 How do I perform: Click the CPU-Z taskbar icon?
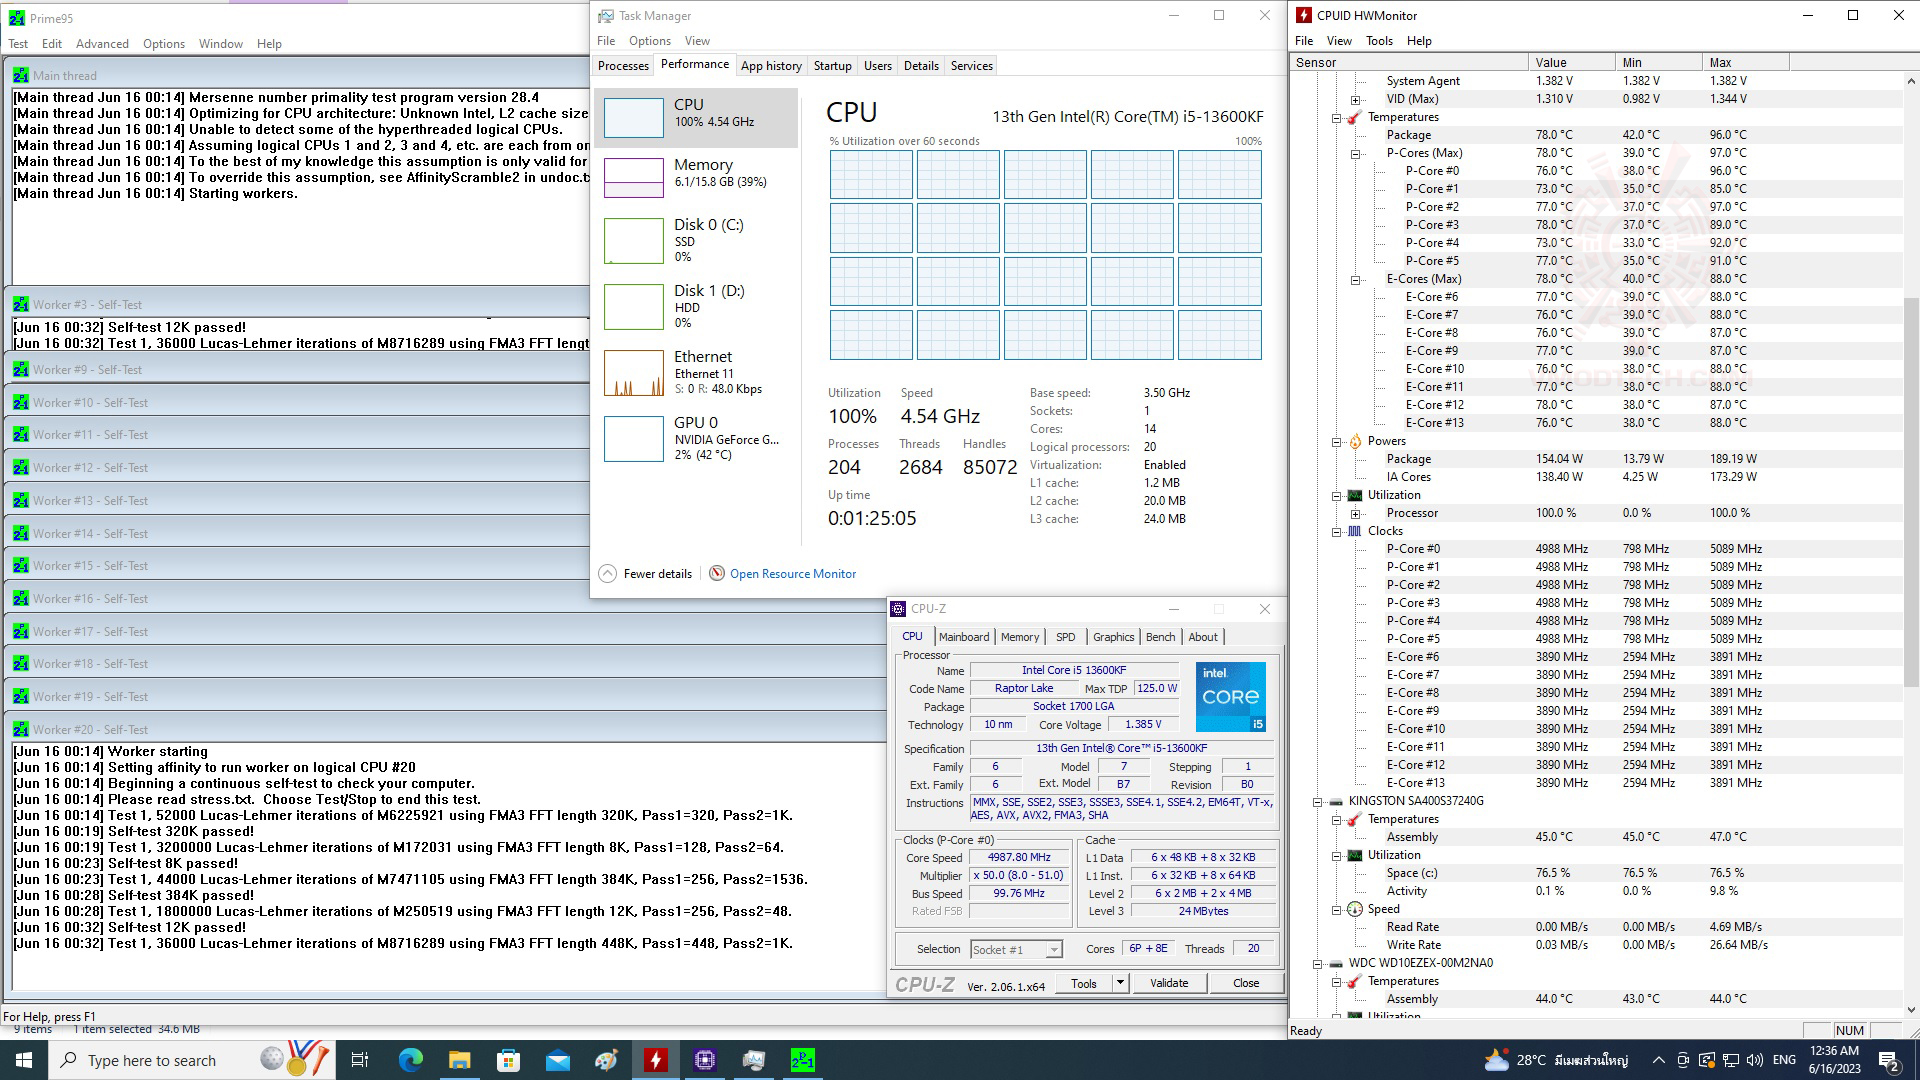coord(705,1060)
